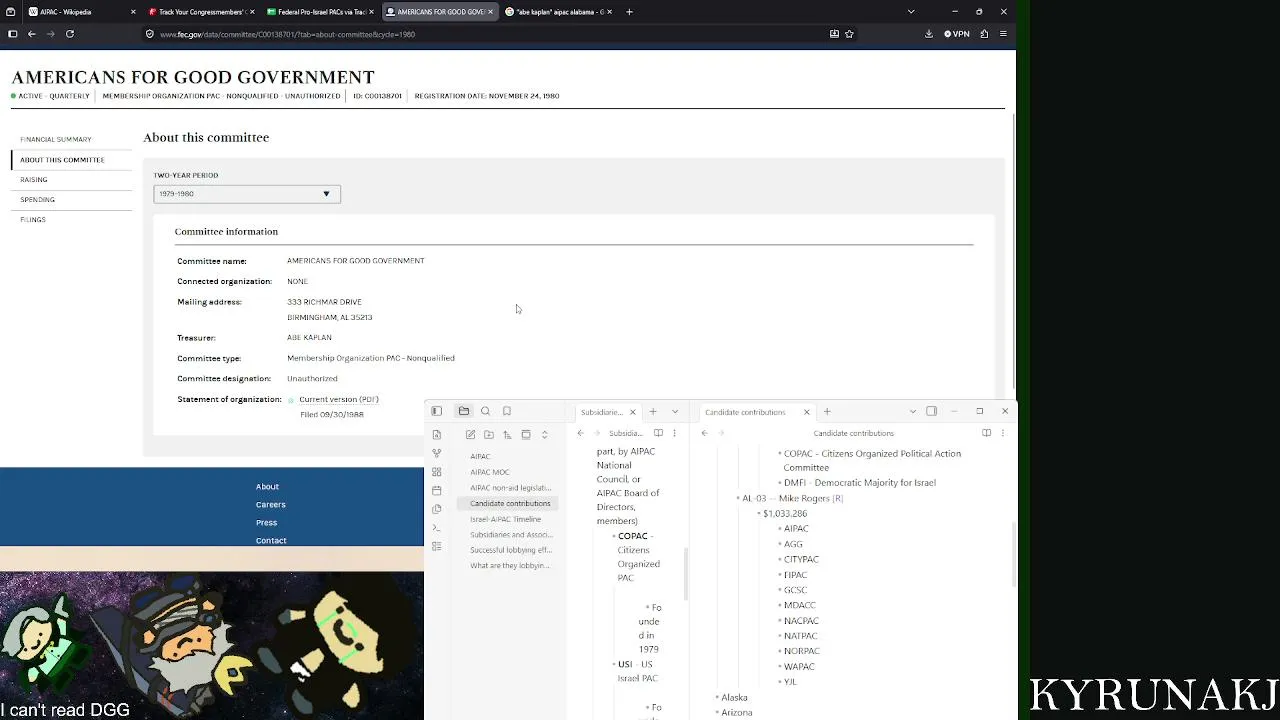Open command palette ribbon icon
Viewport: 1280px width, 720px height.
[x=437, y=527]
